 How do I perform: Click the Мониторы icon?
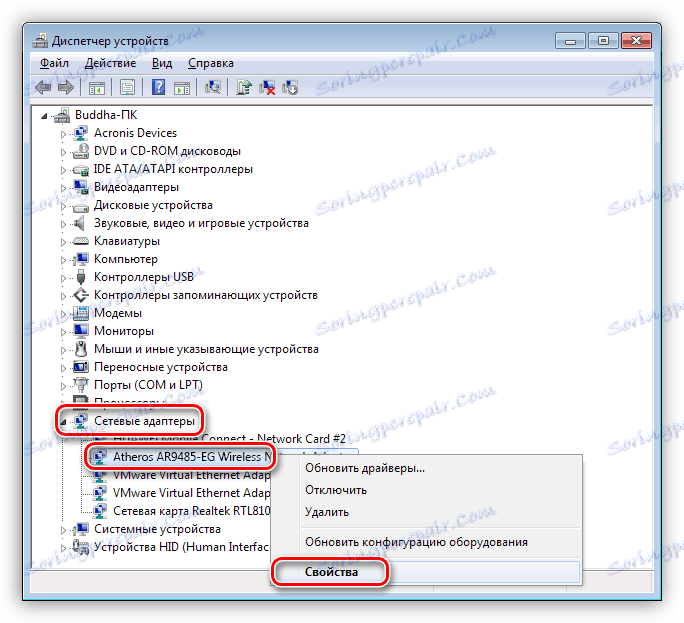(81, 331)
